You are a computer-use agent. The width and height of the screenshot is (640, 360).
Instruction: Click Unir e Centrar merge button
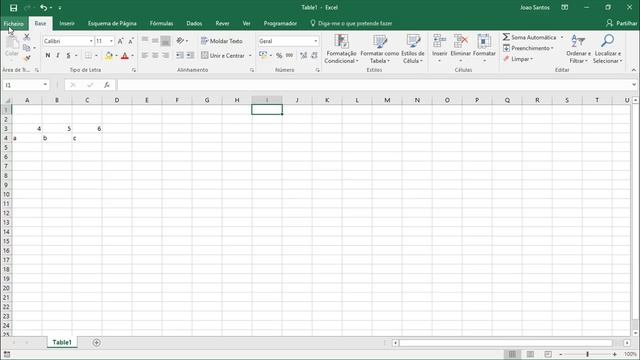(x=223, y=56)
